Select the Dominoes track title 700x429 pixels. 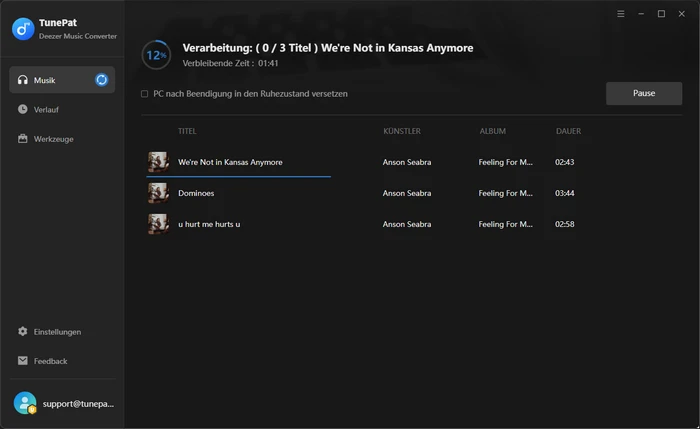tap(196, 193)
